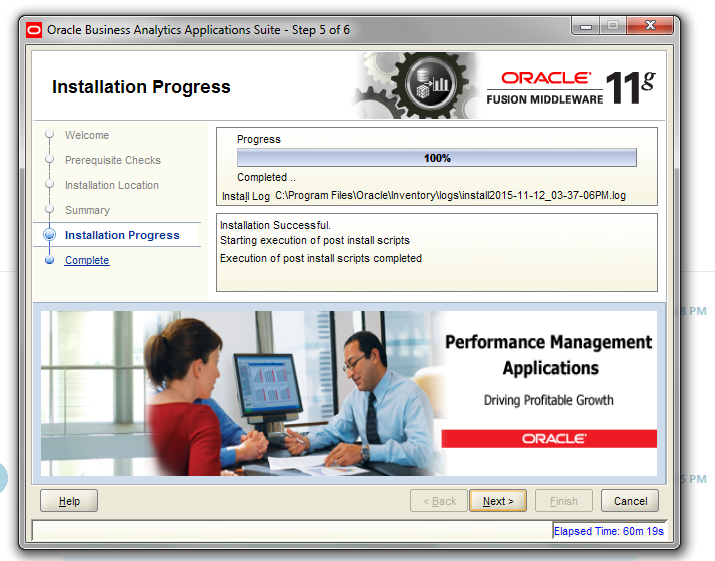
Task: Click the Oracle Fusion Middleware 11g logo
Action: pos(571,88)
